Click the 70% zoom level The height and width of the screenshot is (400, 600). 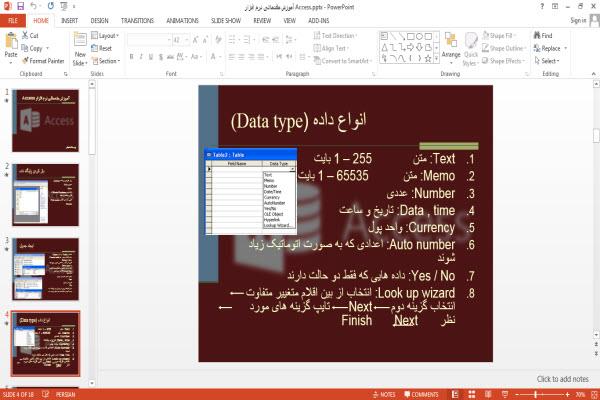click(580, 394)
